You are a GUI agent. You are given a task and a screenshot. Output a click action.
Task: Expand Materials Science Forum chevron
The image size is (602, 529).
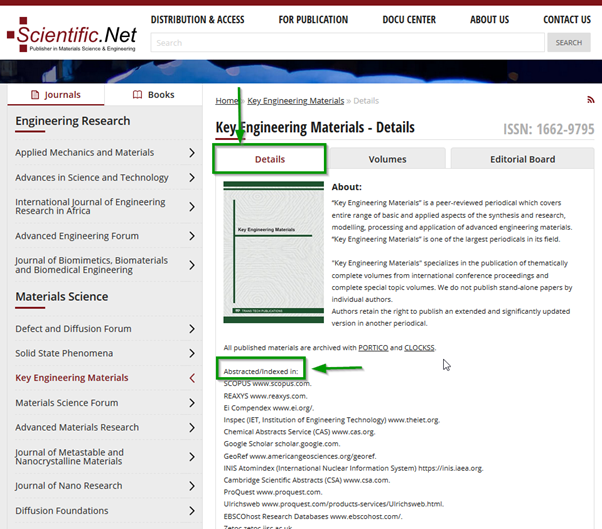point(192,403)
